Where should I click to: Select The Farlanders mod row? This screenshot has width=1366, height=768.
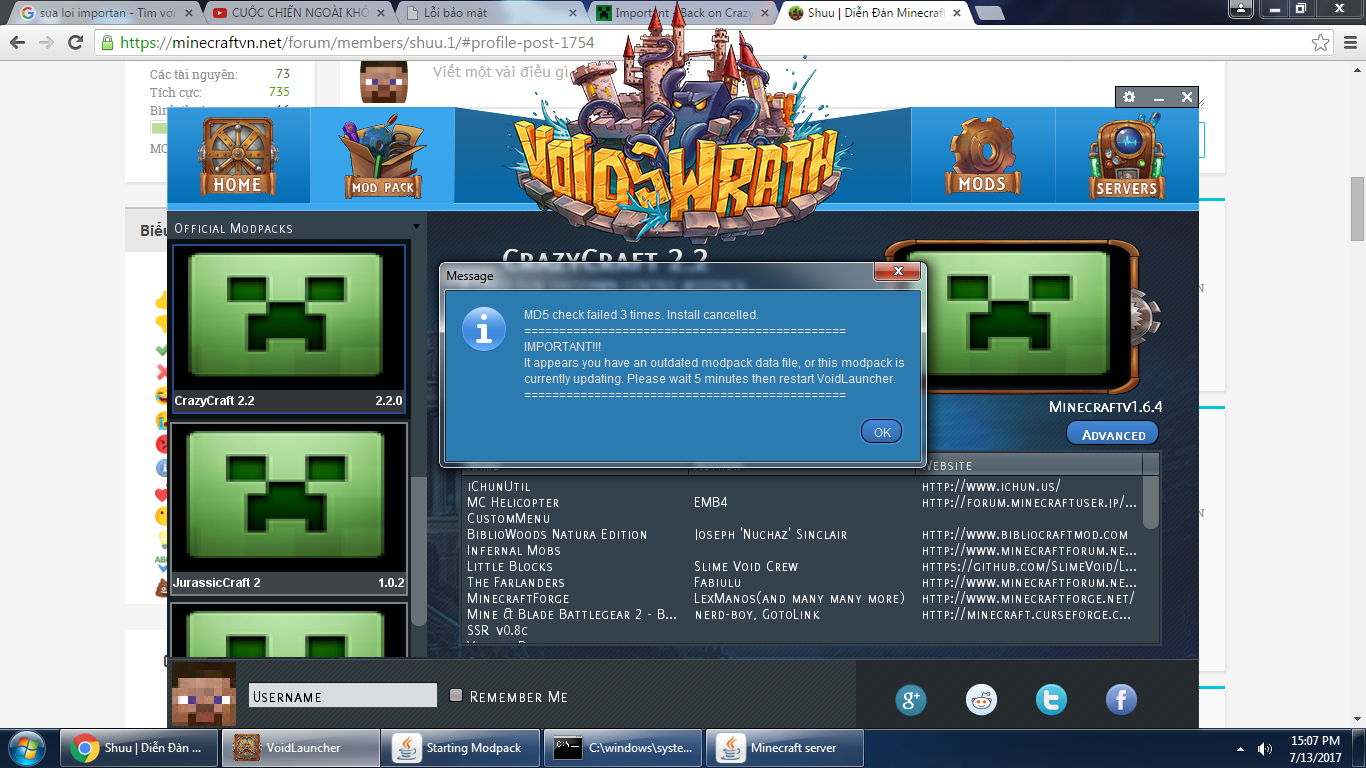(804, 582)
